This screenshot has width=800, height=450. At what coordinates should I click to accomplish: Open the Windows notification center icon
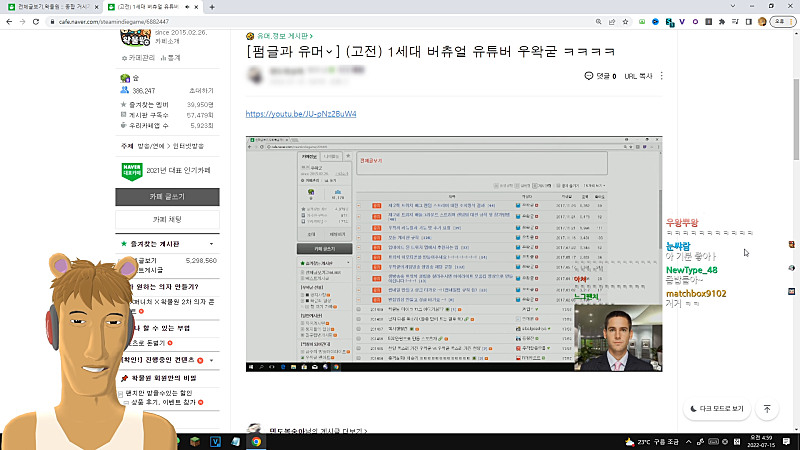tap(786, 442)
